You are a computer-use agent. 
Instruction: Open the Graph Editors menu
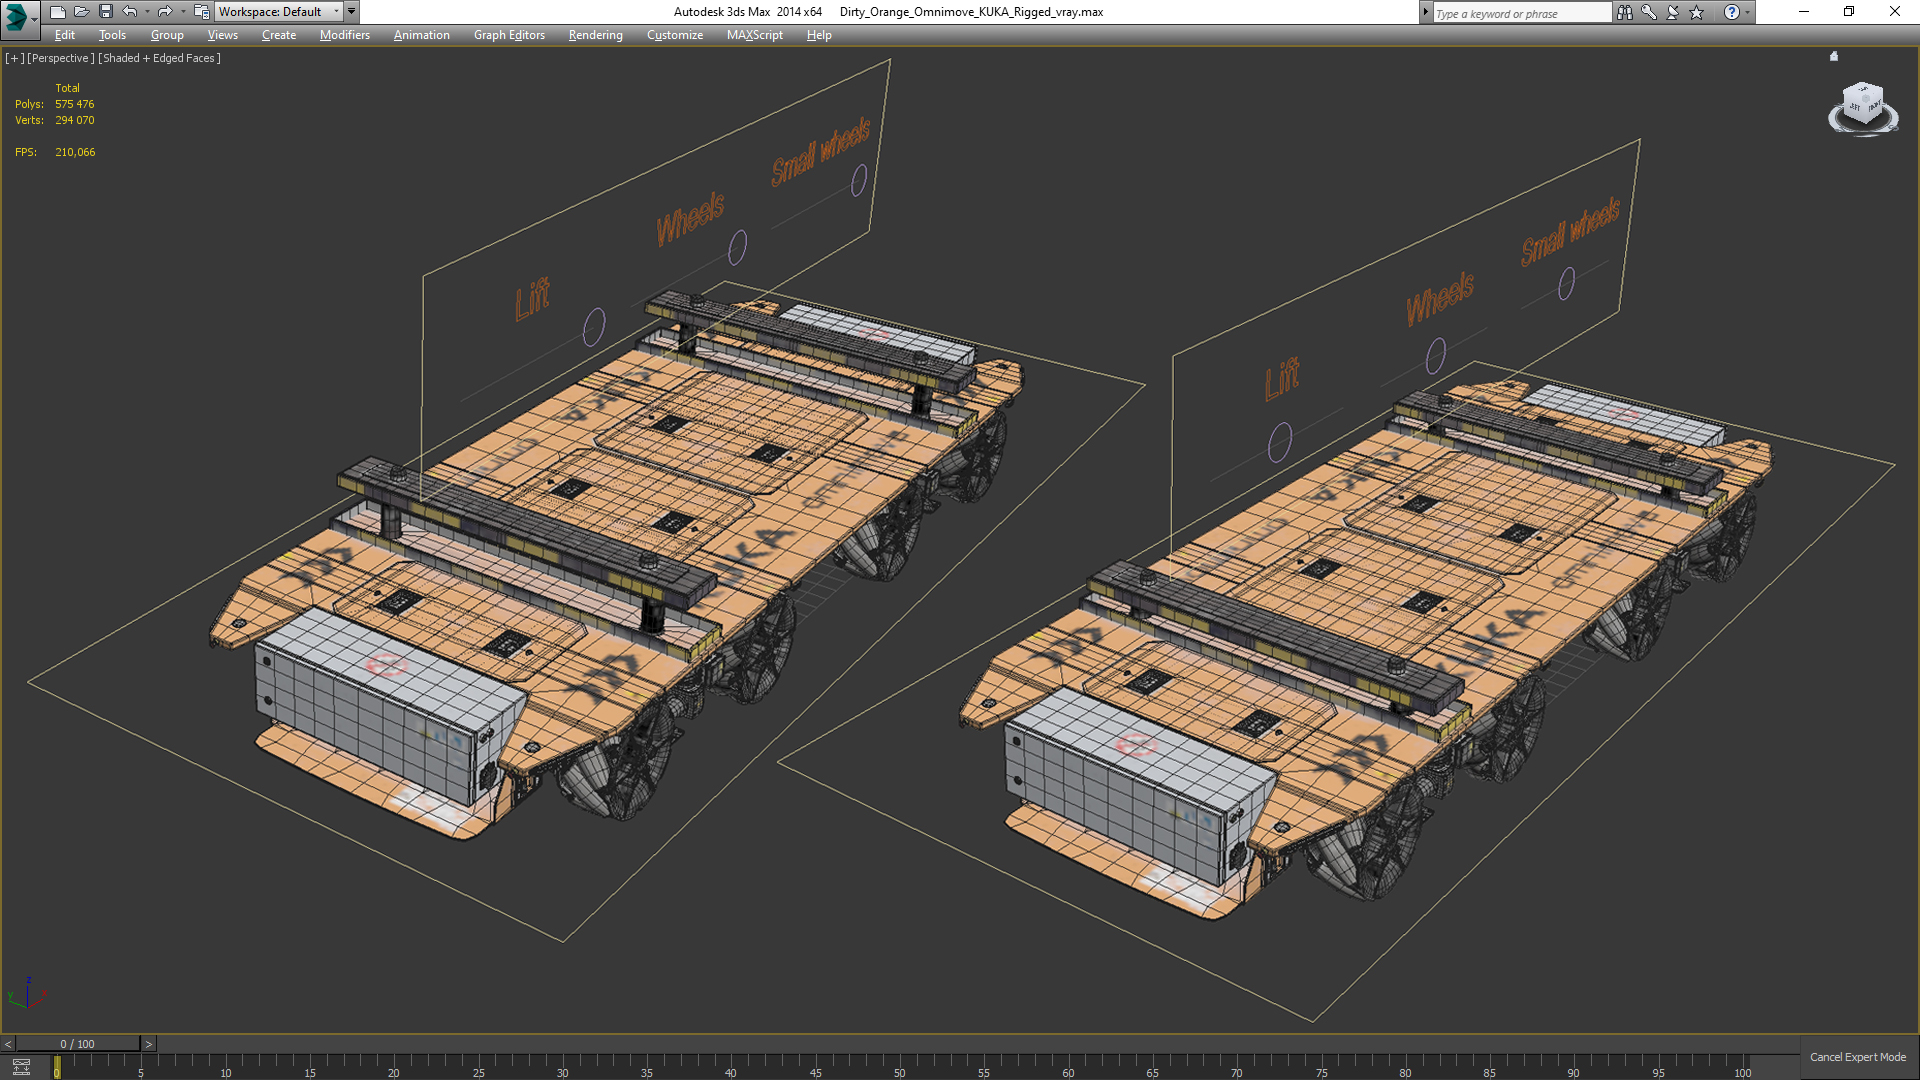tap(509, 35)
